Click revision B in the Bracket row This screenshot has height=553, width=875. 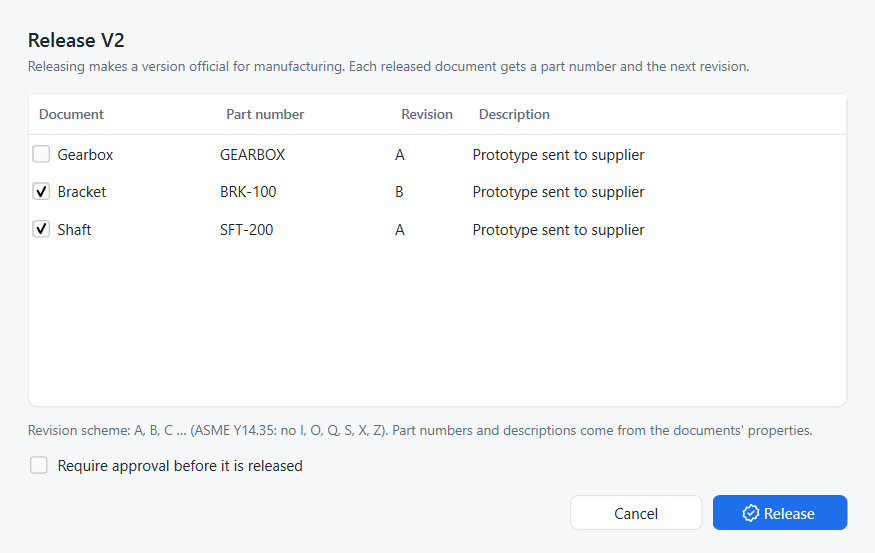[399, 192]
